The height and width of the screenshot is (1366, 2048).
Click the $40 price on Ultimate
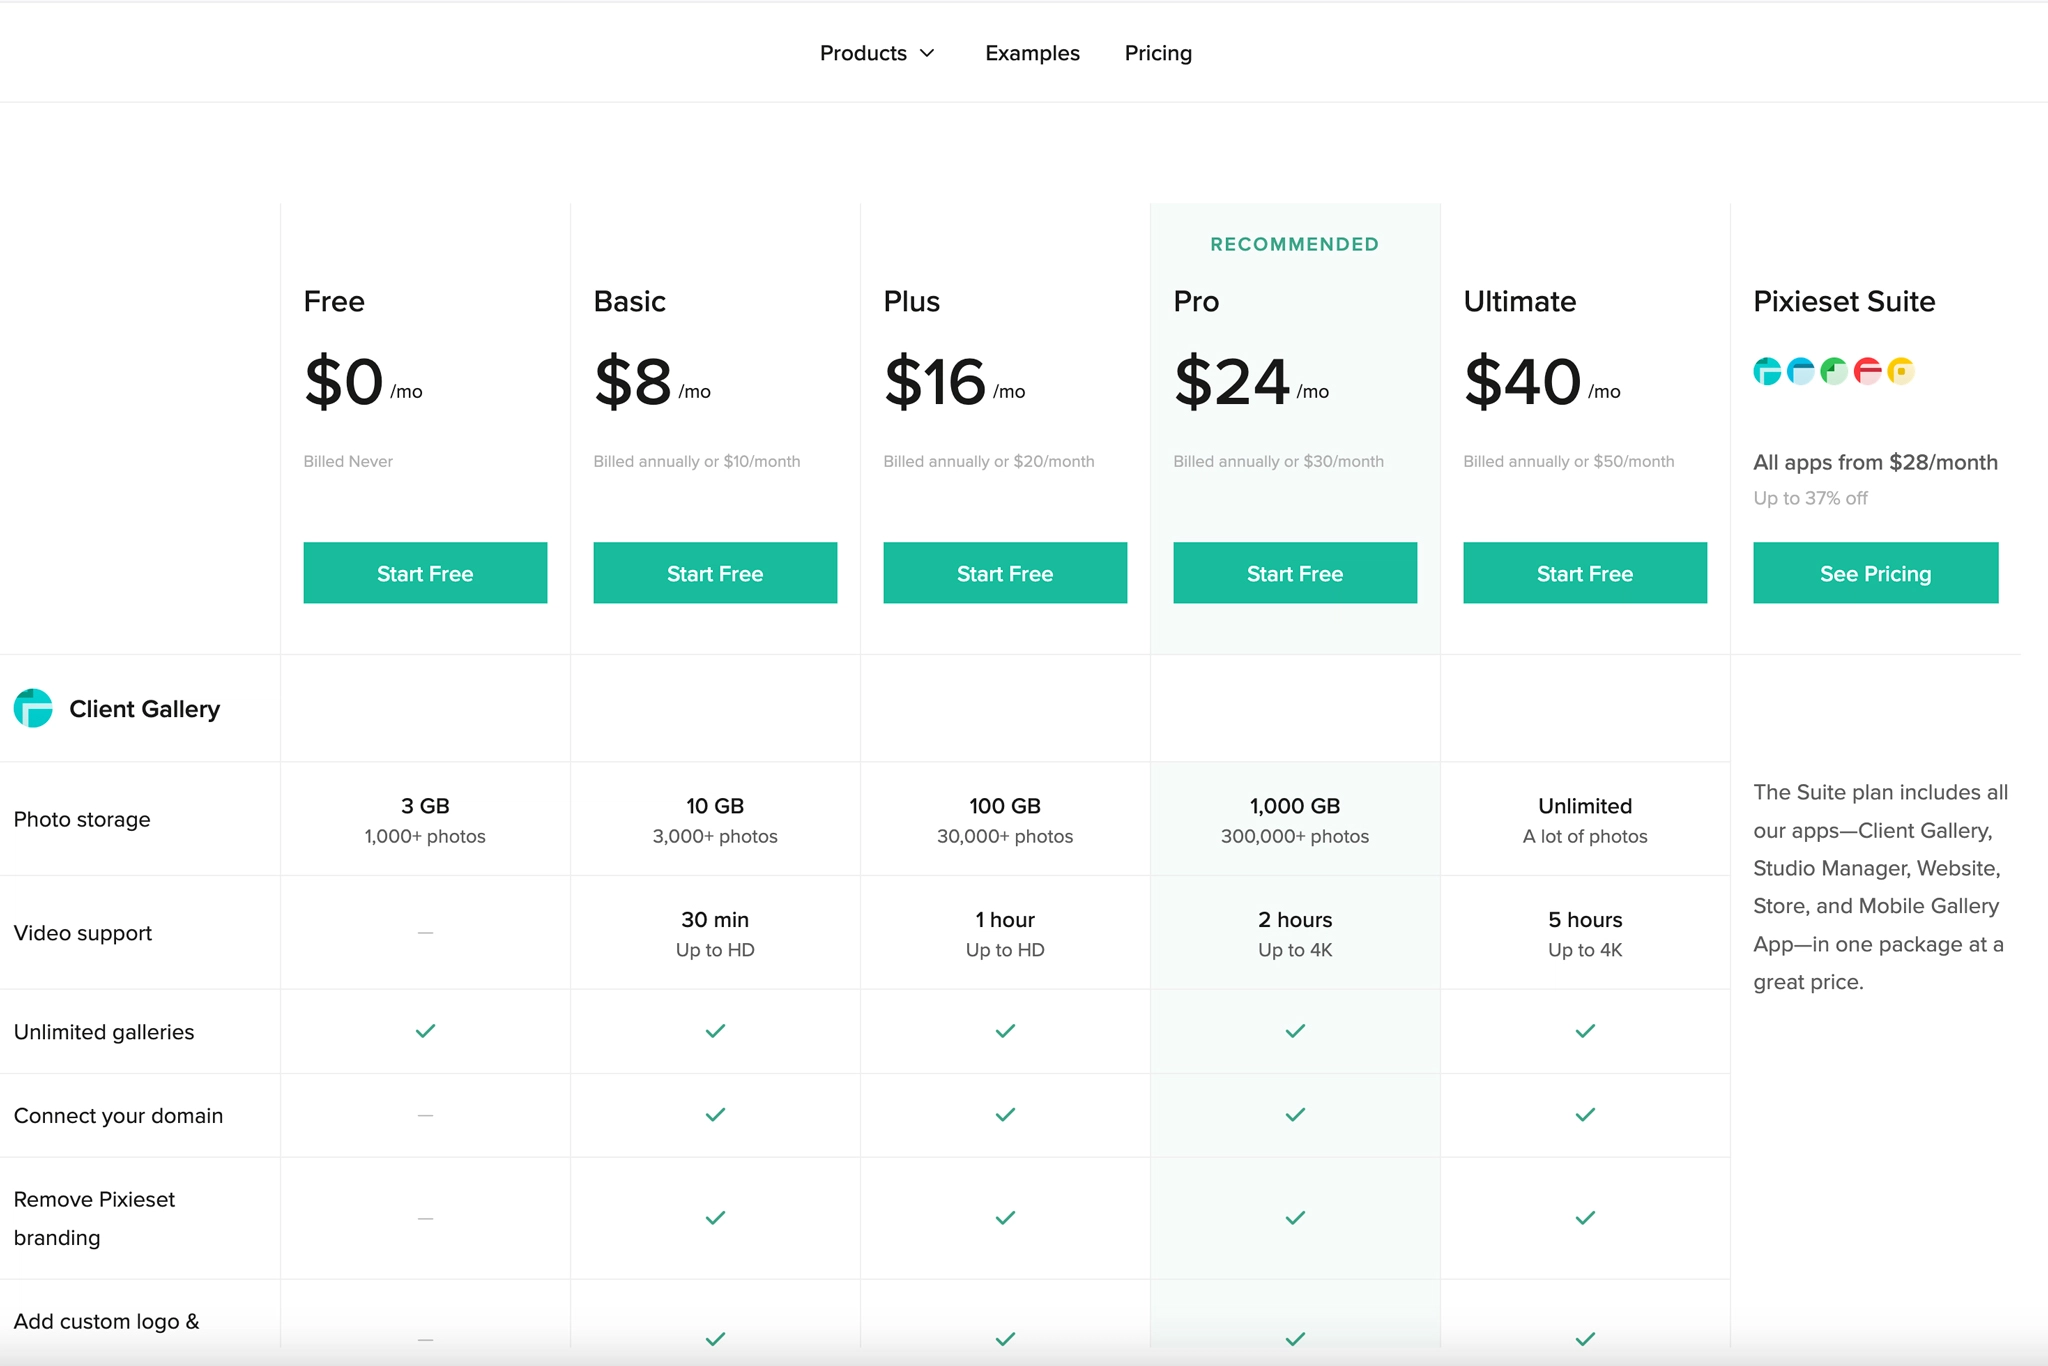click(1522, 381)
